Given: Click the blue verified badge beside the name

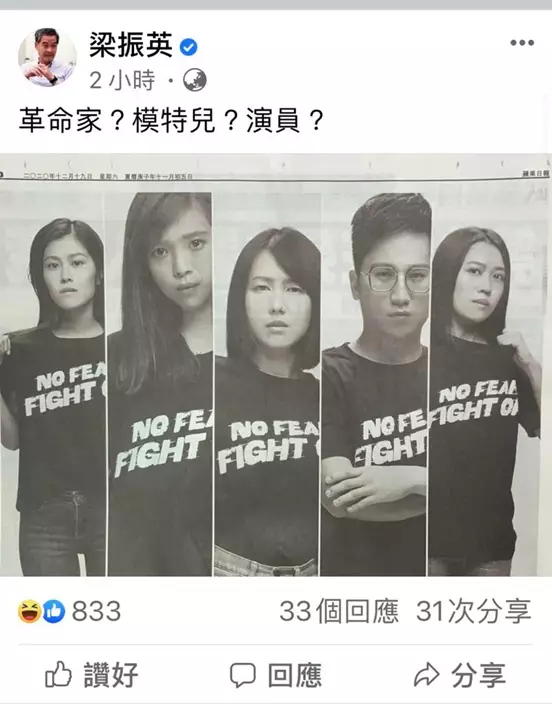Looking at the screenshot, I should tap(188, 47).
